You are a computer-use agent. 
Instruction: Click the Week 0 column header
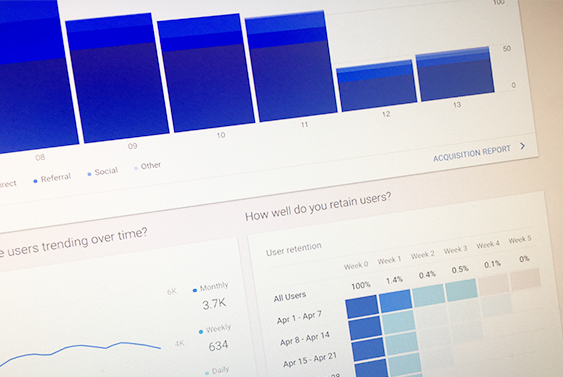point(356,265)
